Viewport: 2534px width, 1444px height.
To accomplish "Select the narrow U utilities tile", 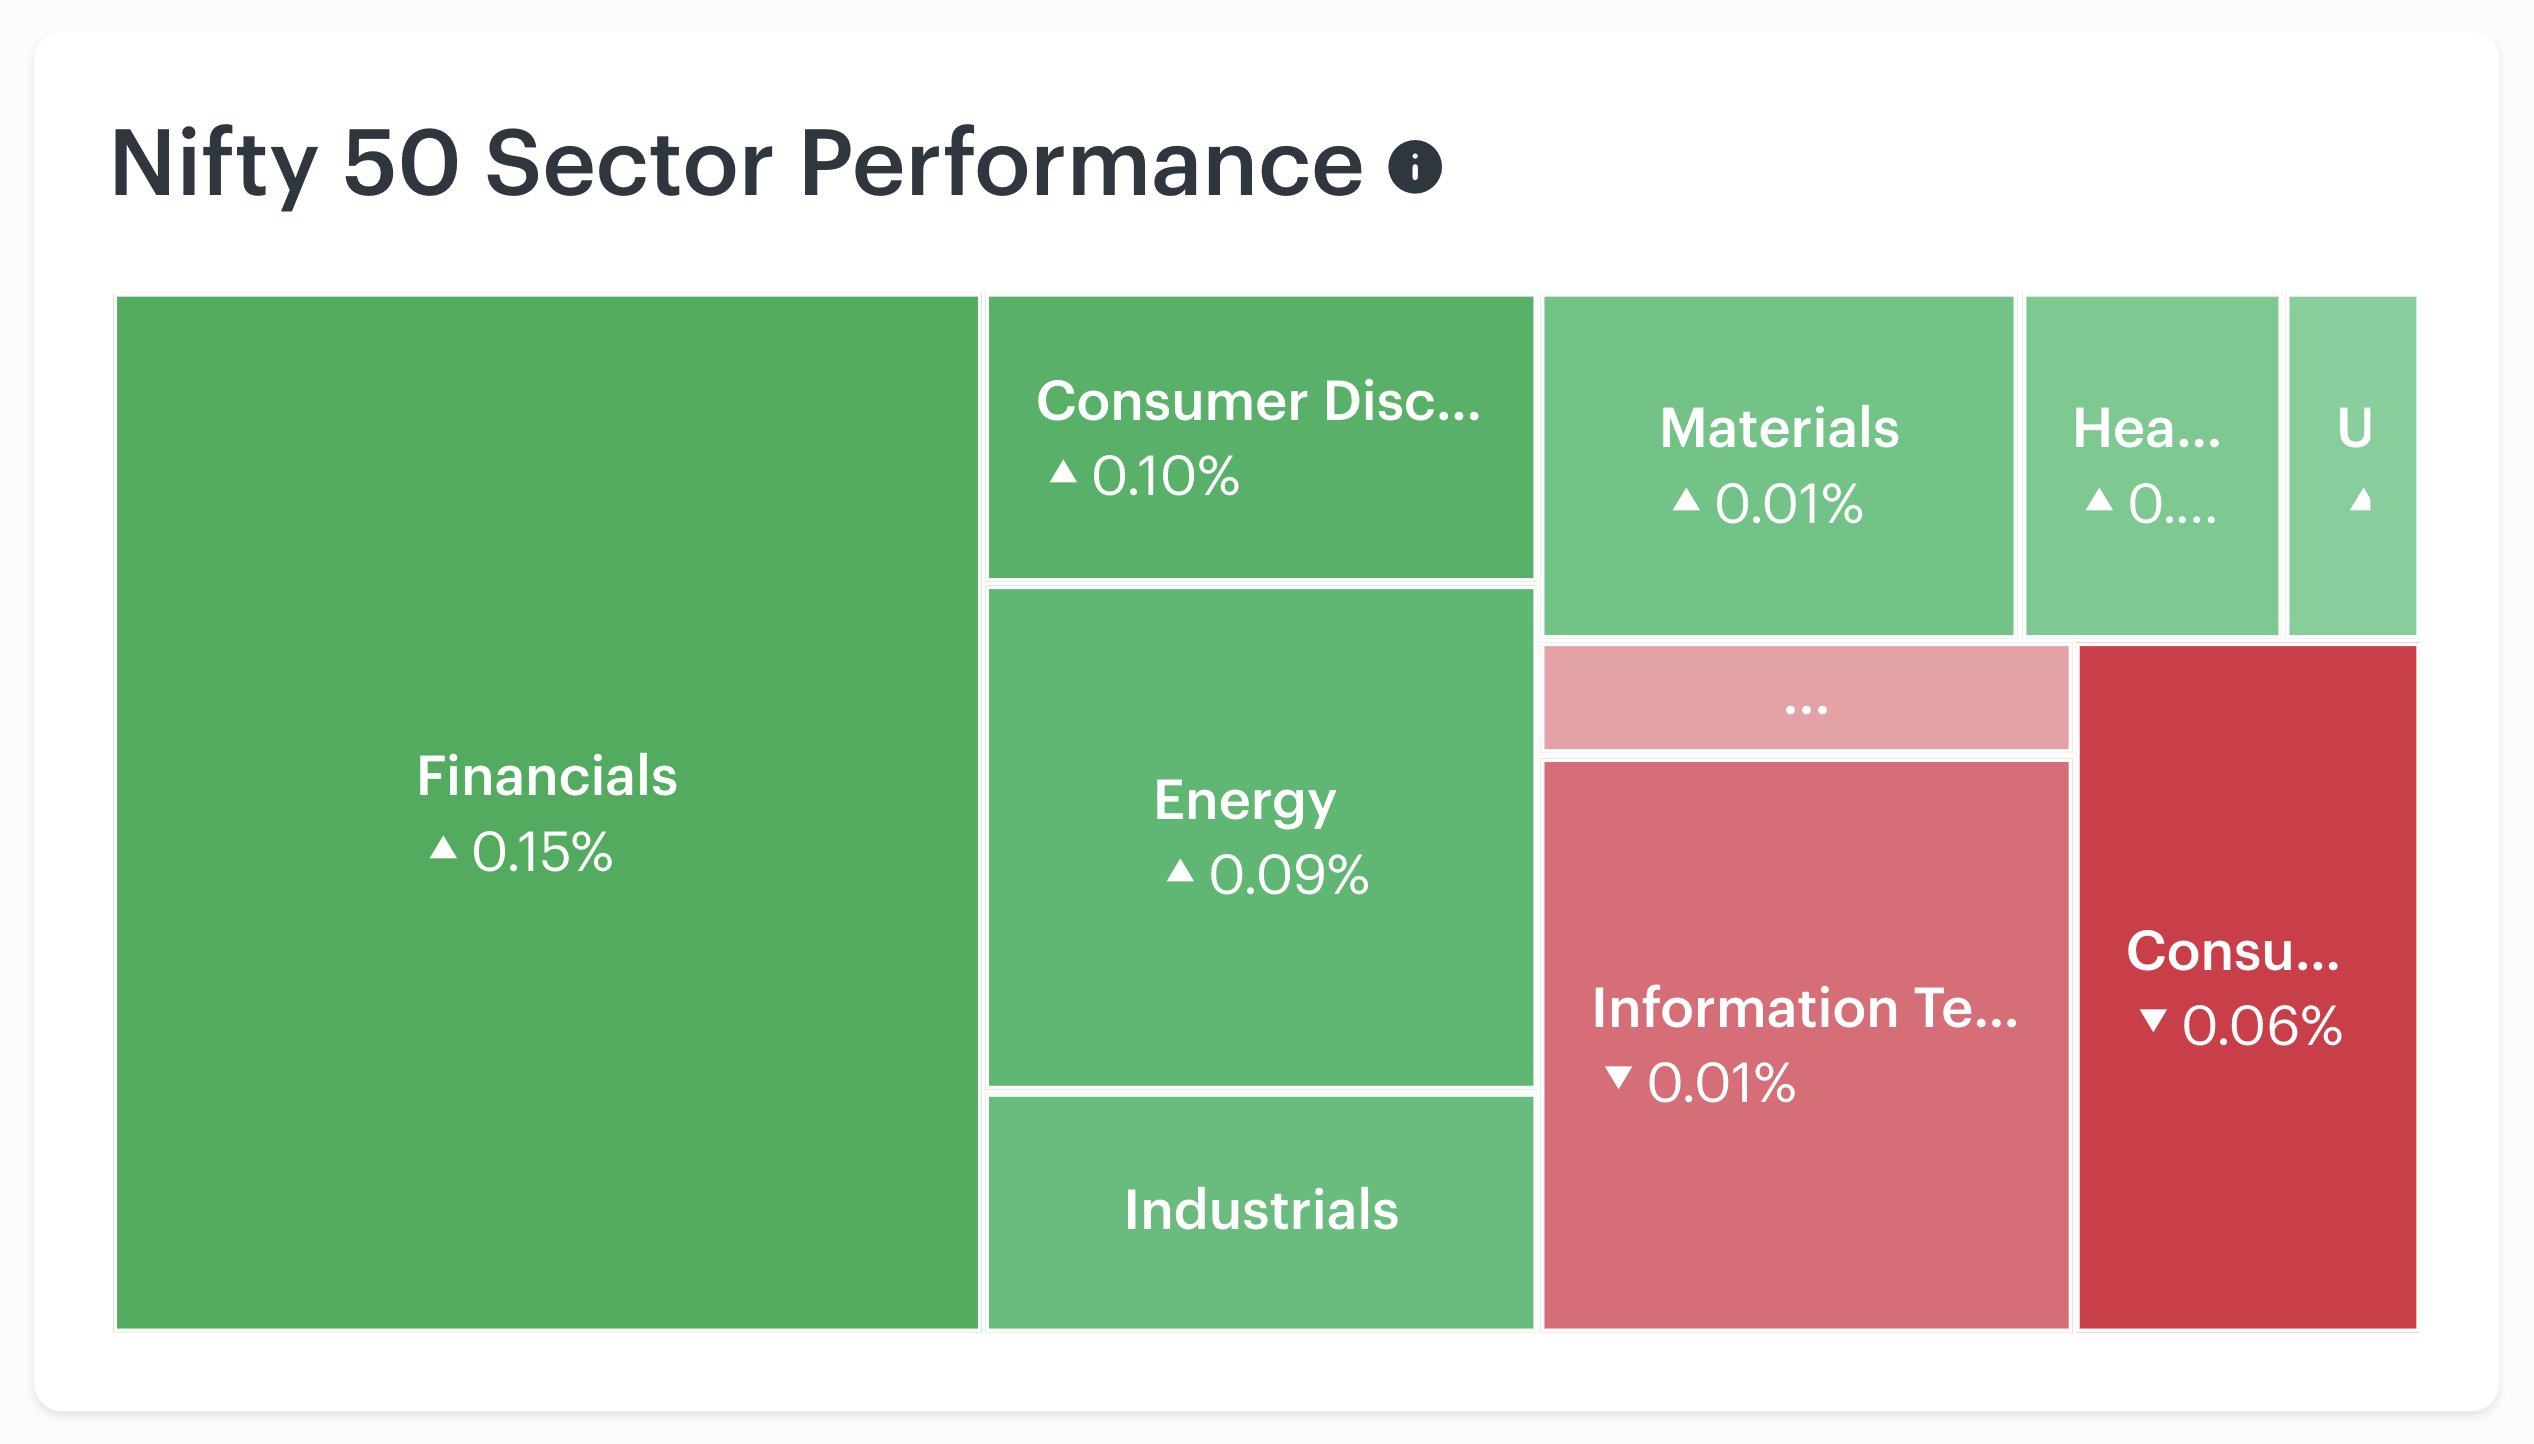I will (2352, 465).
